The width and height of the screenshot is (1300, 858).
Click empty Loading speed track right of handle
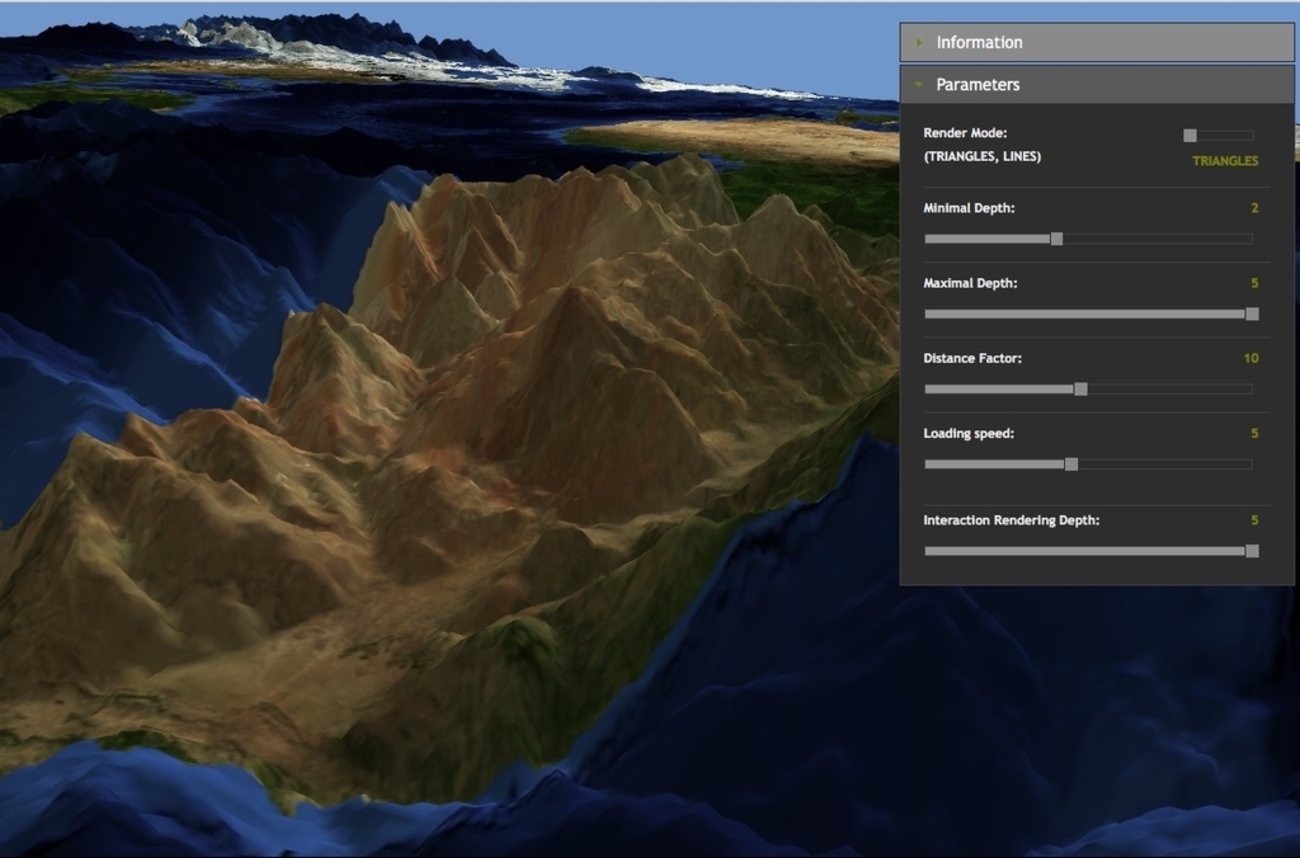tap(1162, 464)
